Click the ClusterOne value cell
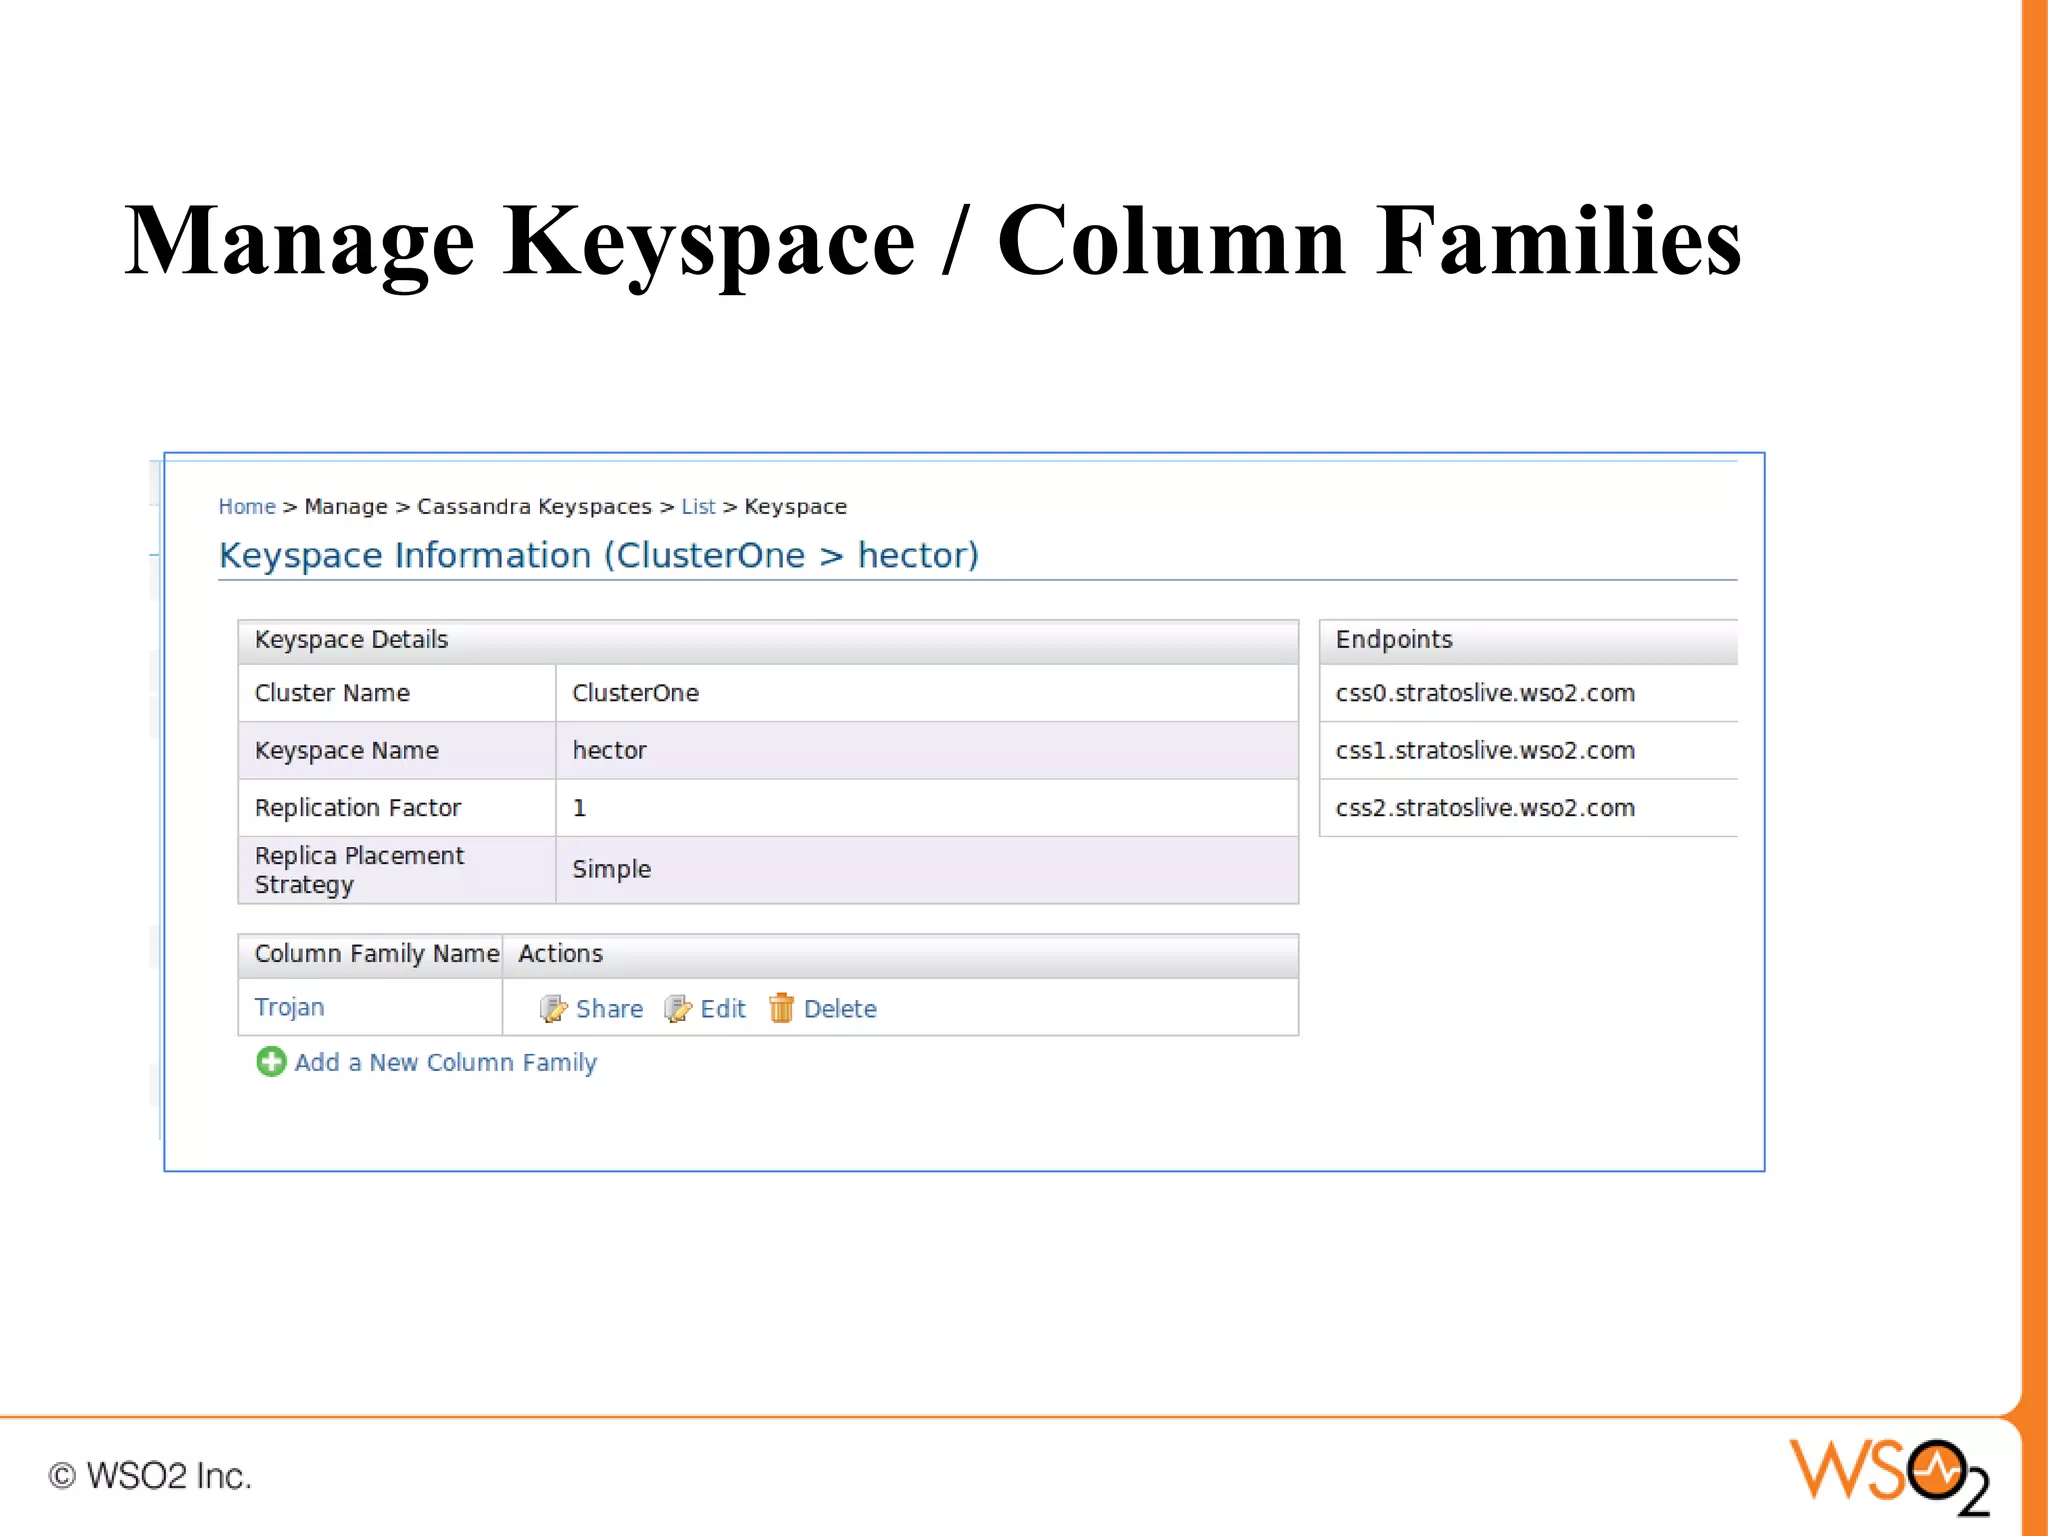The height and width of the screenshot is (1536, 2048). coord(926,693)
